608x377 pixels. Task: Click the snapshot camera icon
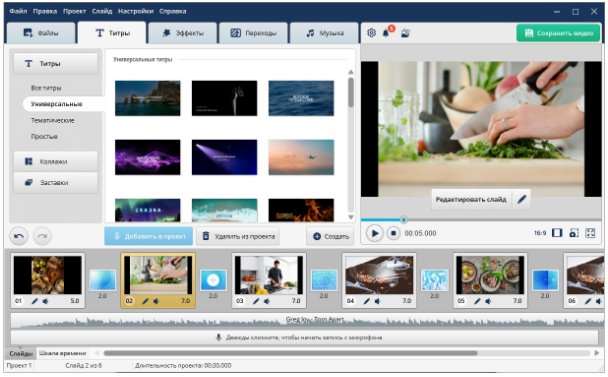[573, 233]
